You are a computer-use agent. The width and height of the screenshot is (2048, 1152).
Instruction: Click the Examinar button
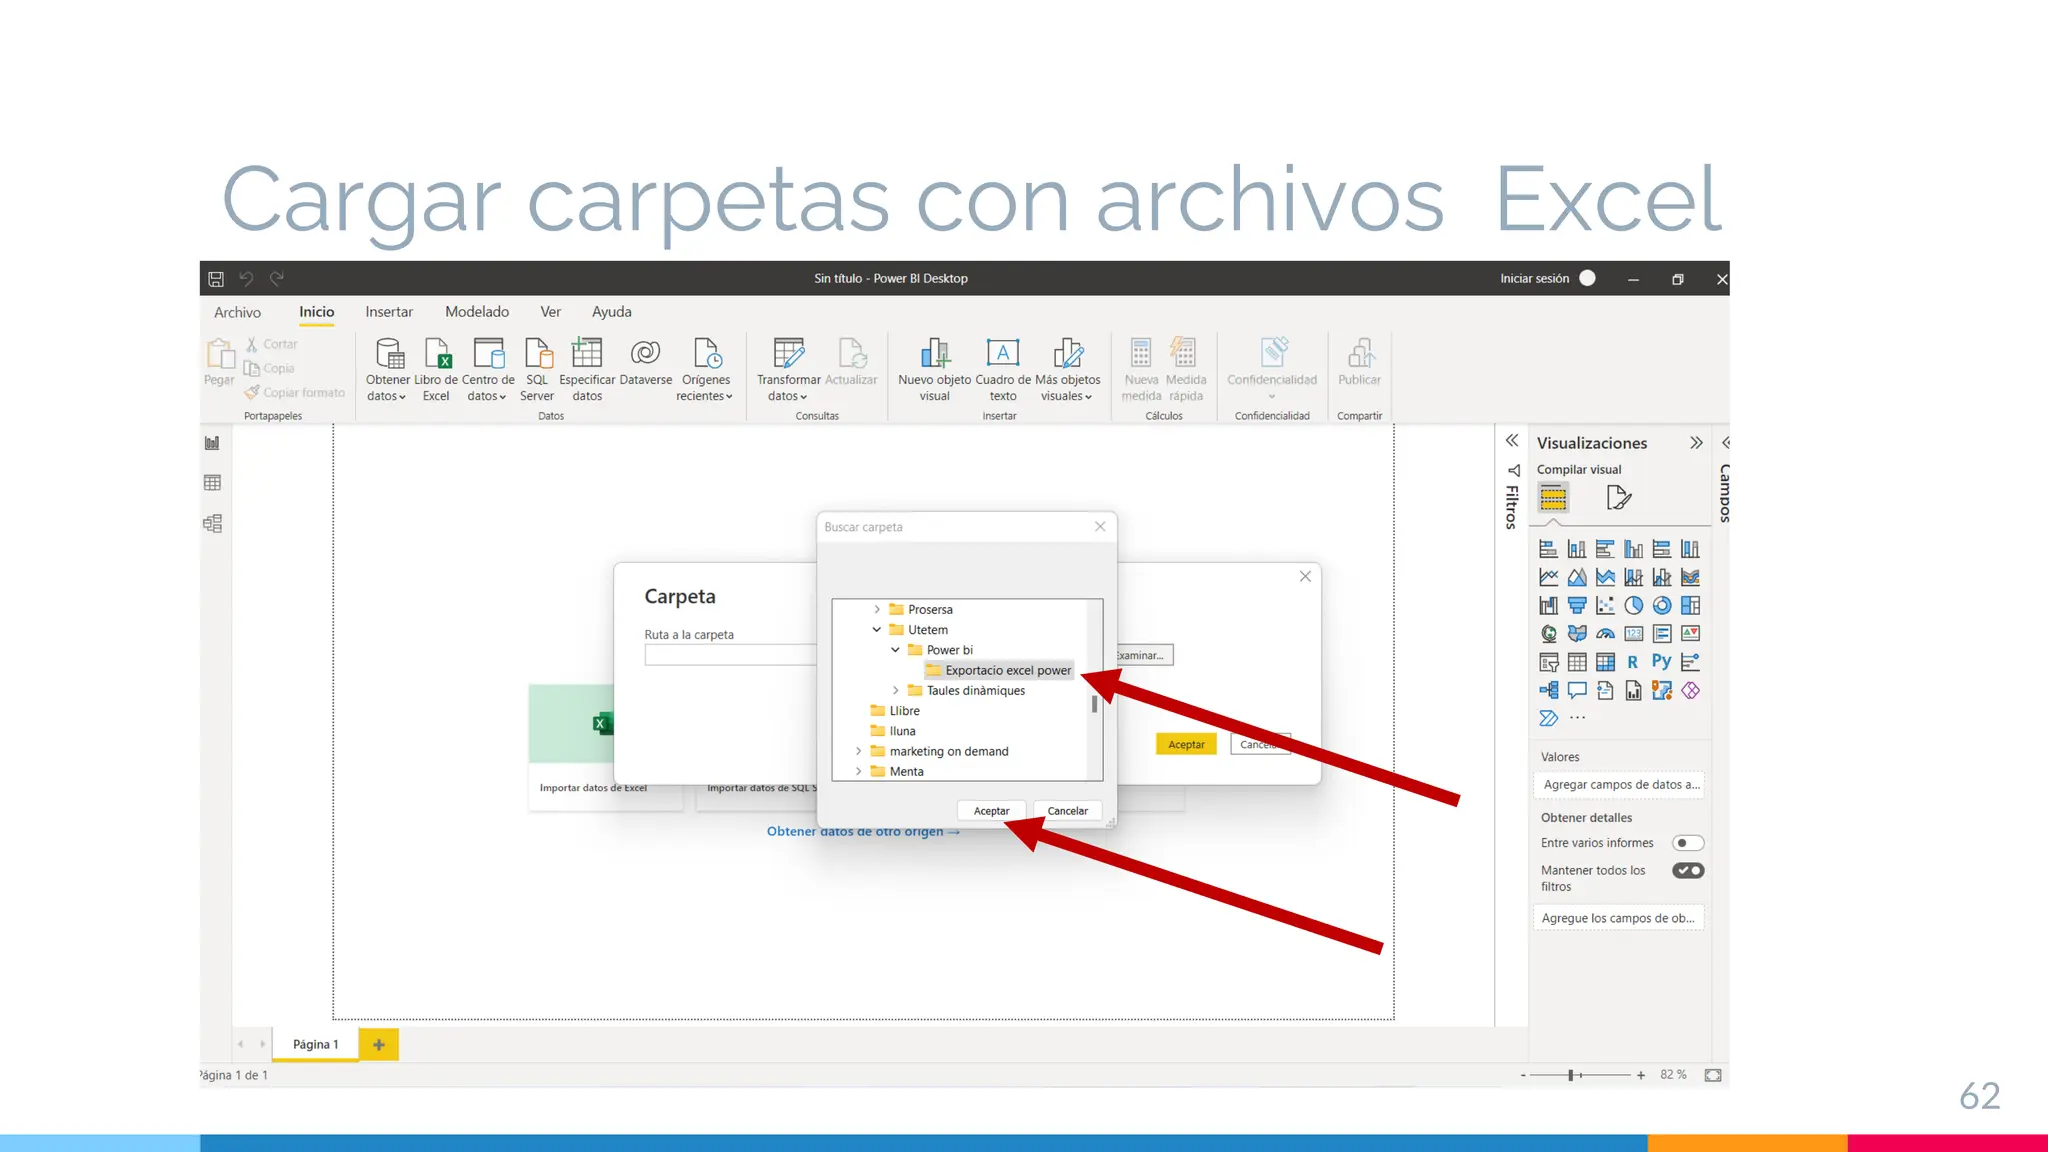tap(1145, 656)
